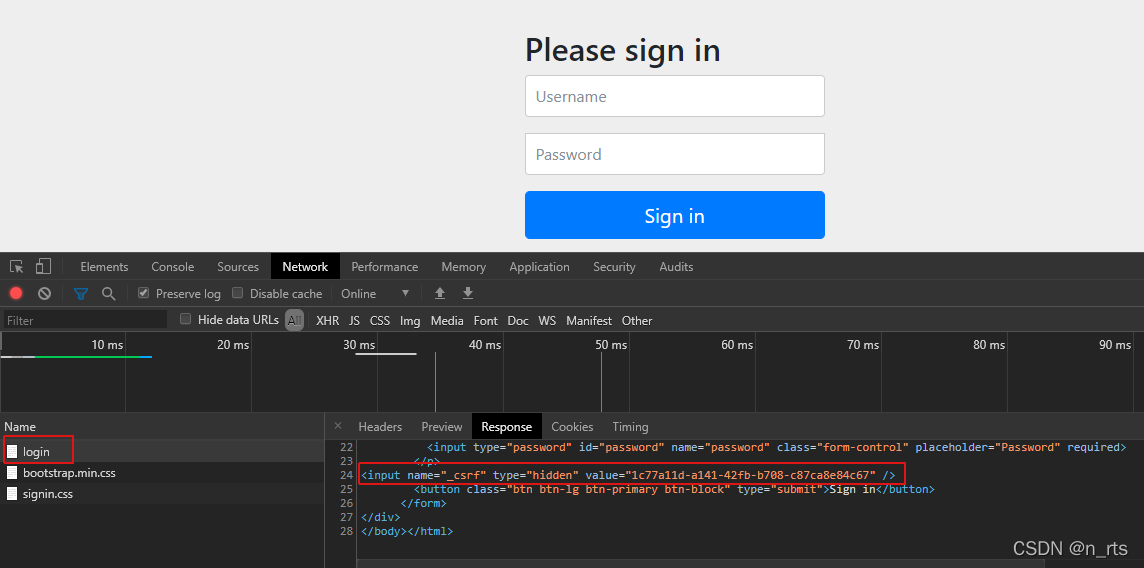Click the Name column header

162,427
